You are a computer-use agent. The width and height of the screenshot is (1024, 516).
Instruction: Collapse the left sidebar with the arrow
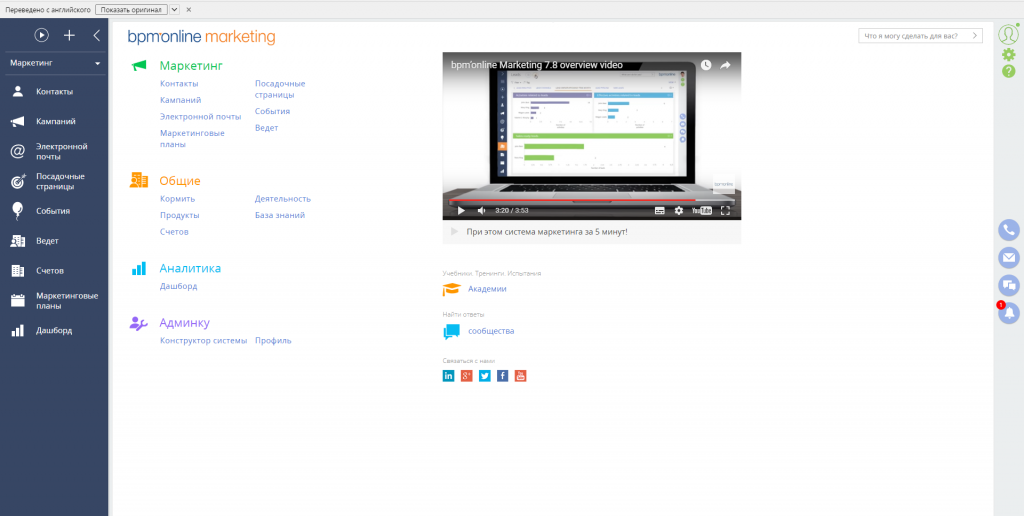click(97, 35)
